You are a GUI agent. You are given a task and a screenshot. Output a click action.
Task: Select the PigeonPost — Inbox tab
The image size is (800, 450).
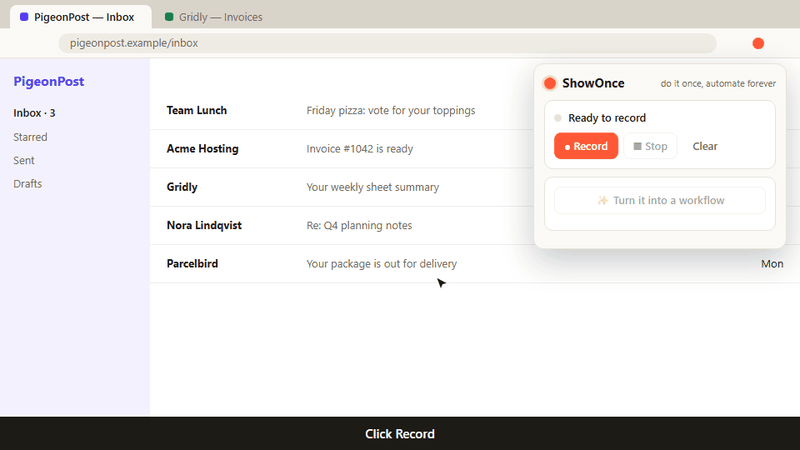(80, 17)
